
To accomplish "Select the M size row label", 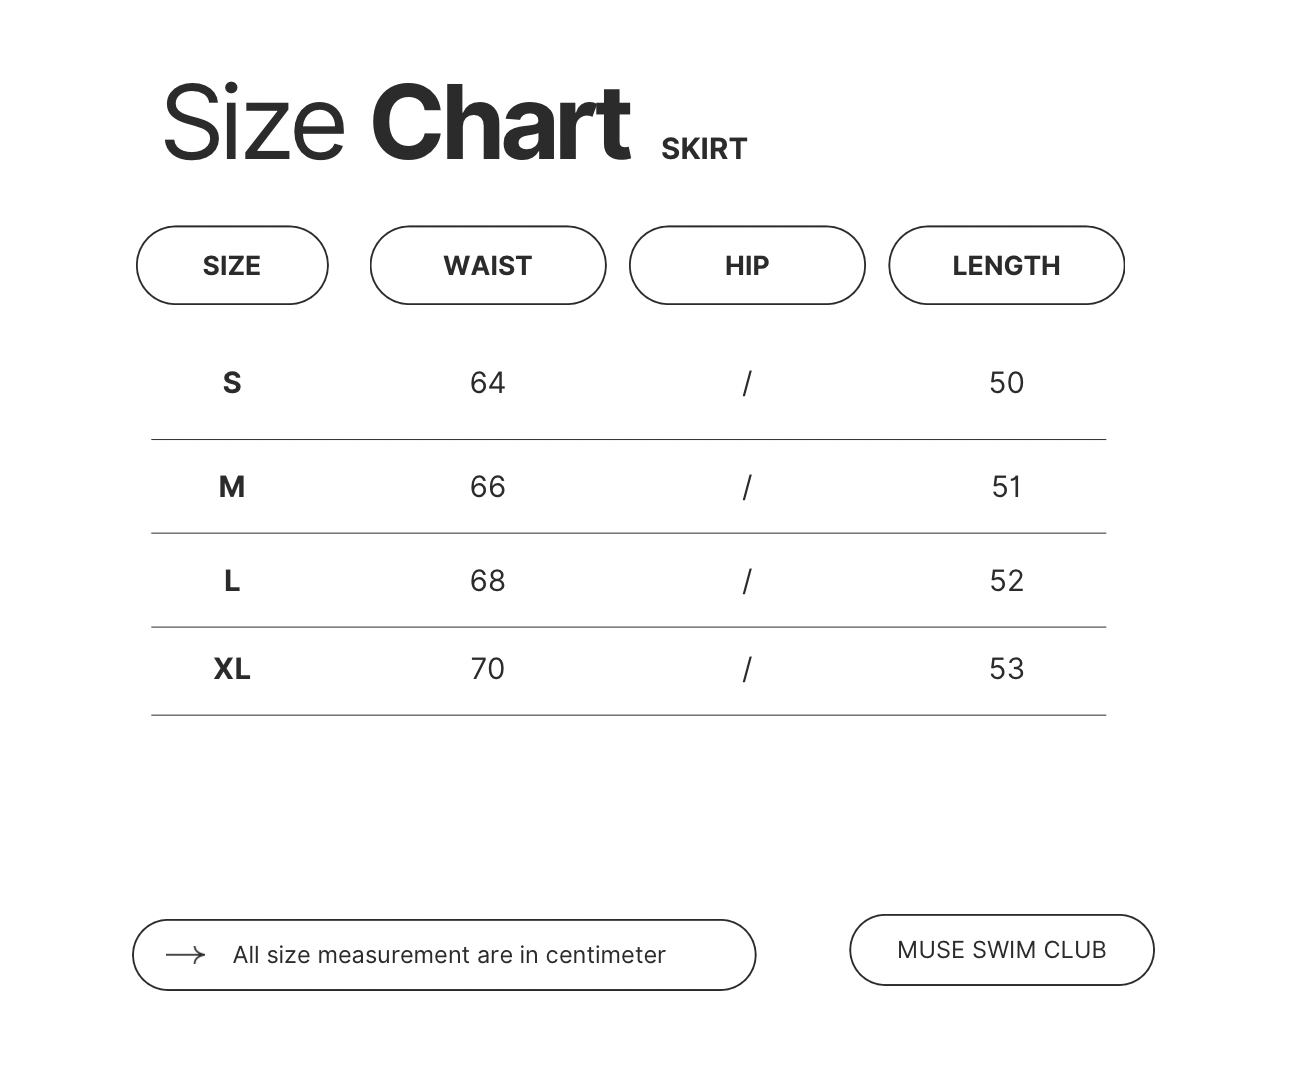I will pos(232,487).
